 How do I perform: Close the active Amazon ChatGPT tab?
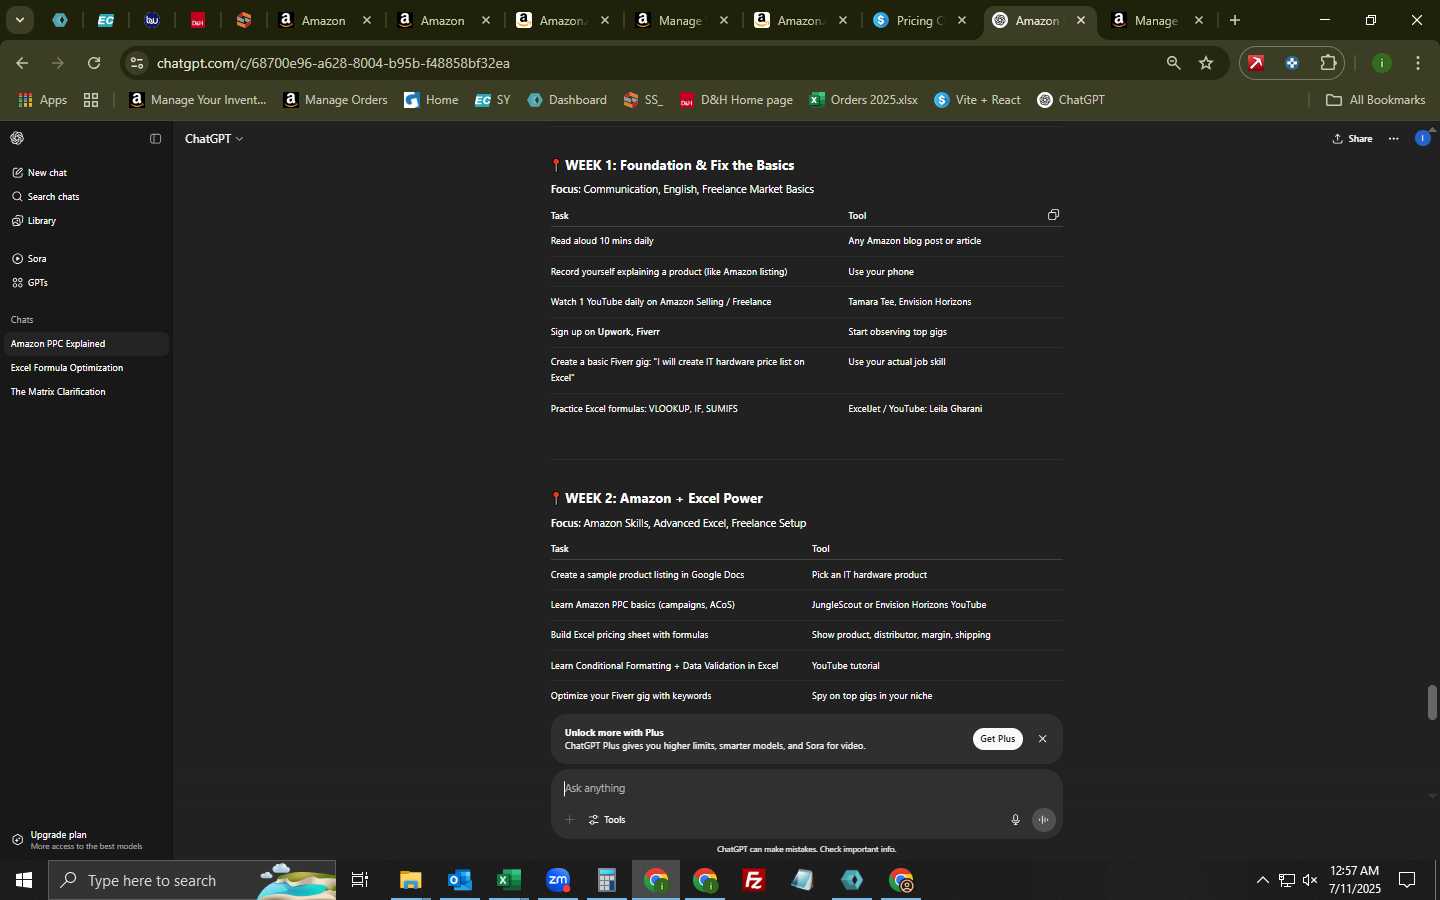[1080, 20]
